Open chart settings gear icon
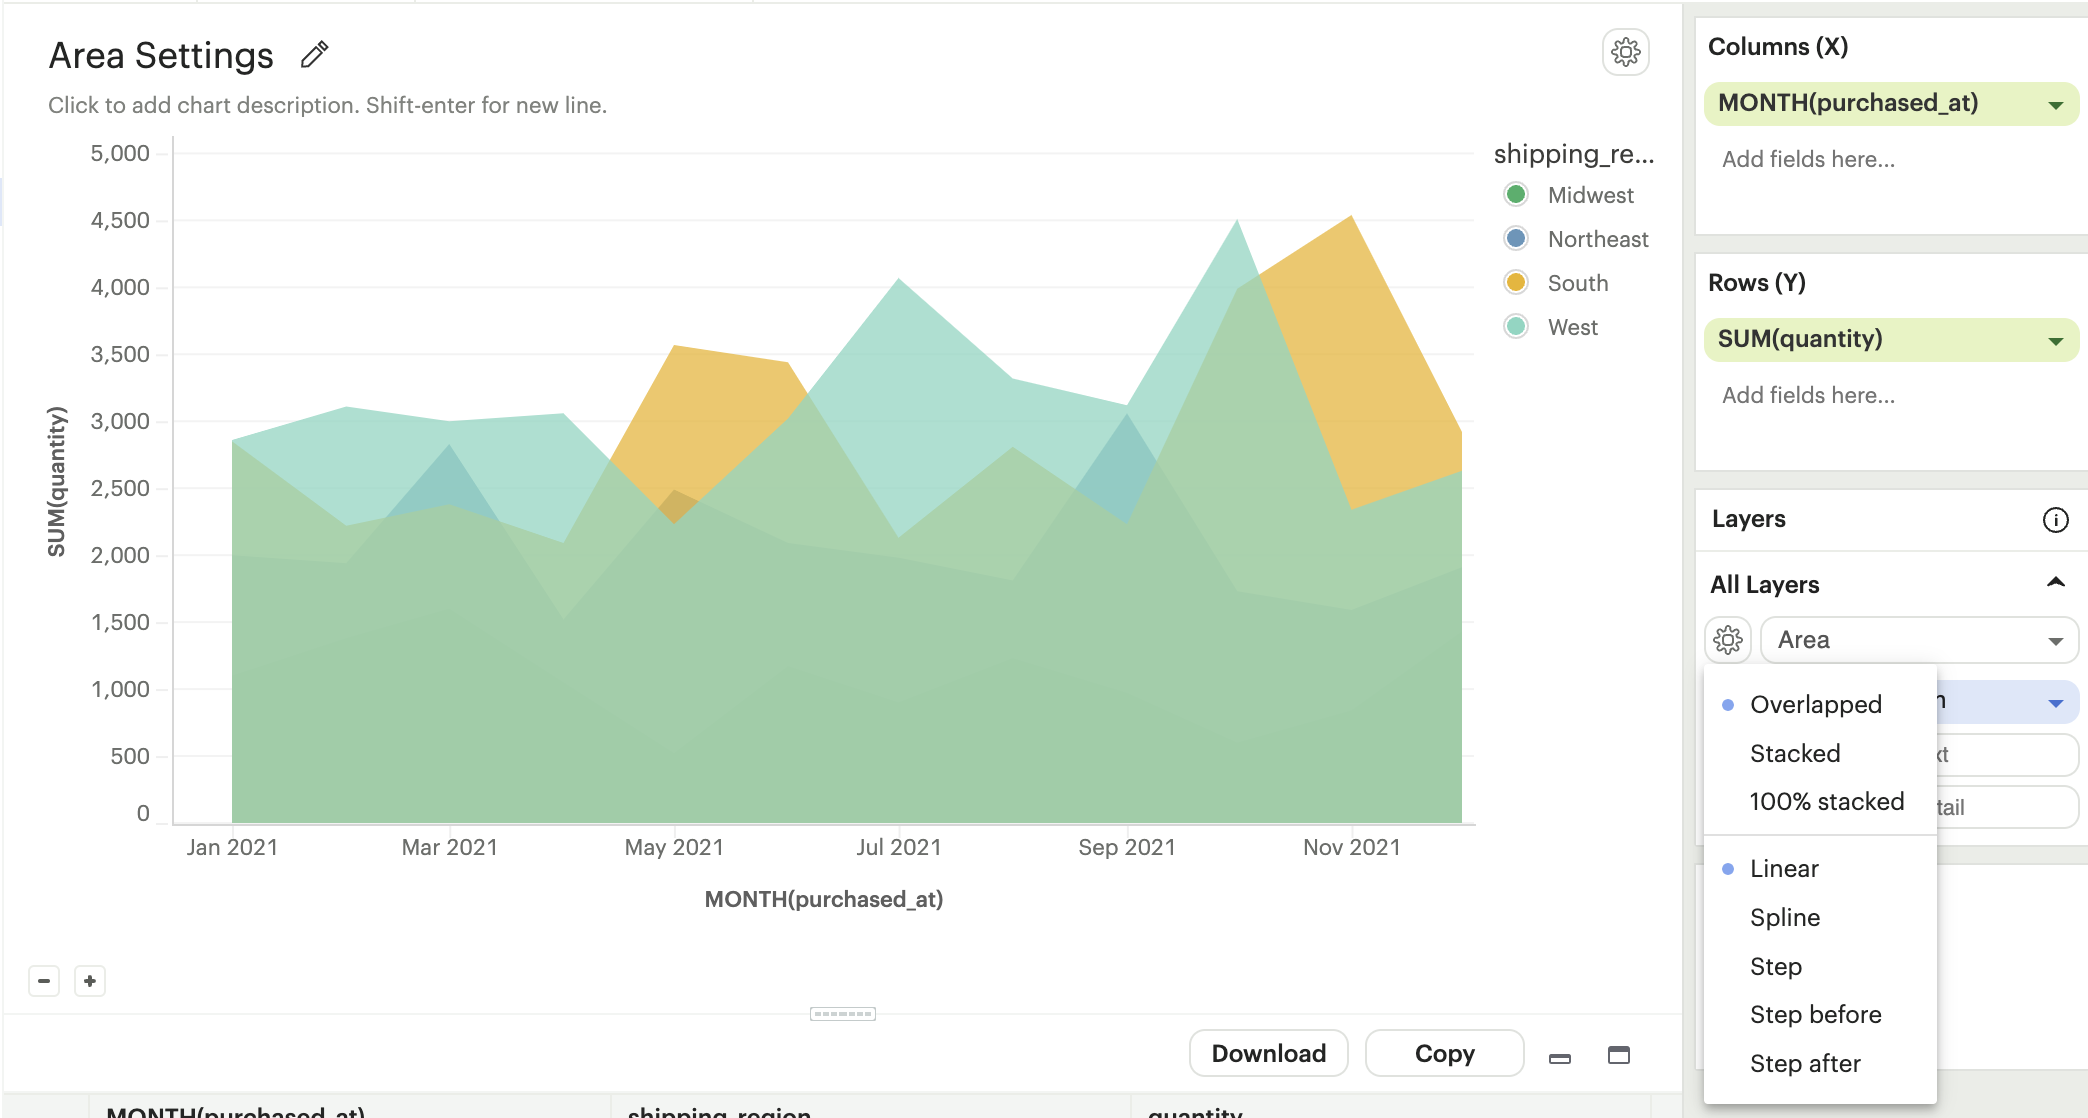 [x=1625, y=52]
